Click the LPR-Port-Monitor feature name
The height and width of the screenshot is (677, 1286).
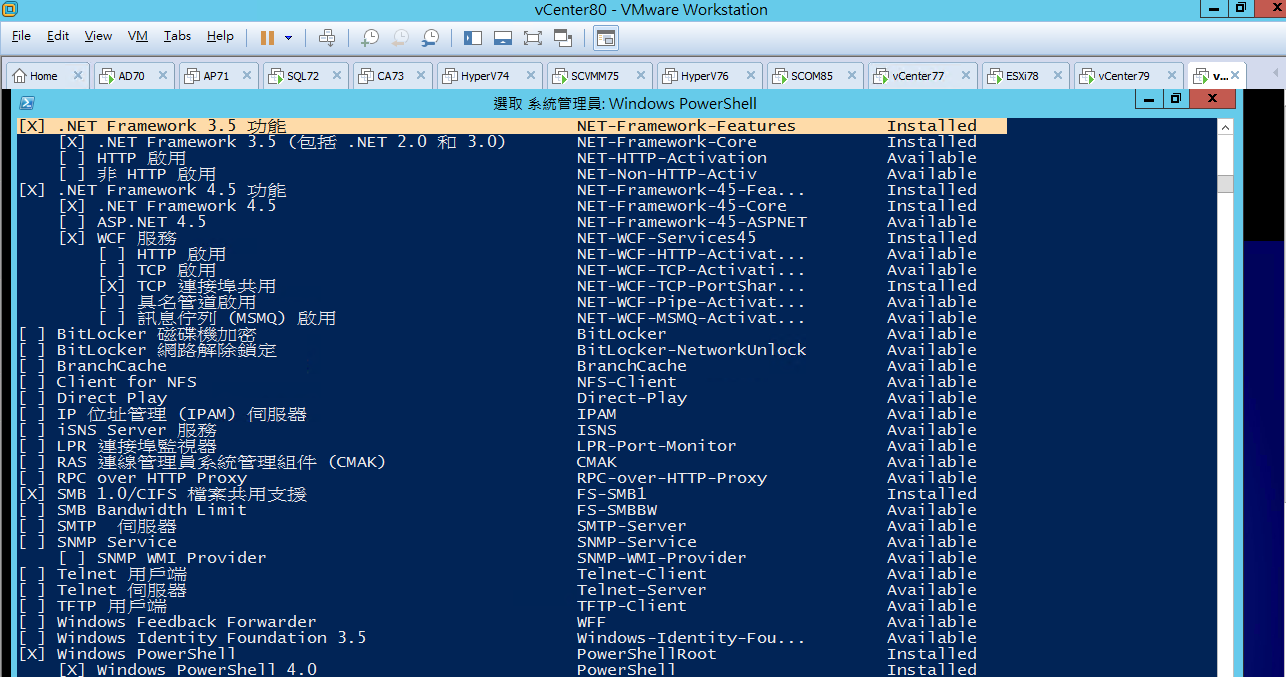pos(657,446)
